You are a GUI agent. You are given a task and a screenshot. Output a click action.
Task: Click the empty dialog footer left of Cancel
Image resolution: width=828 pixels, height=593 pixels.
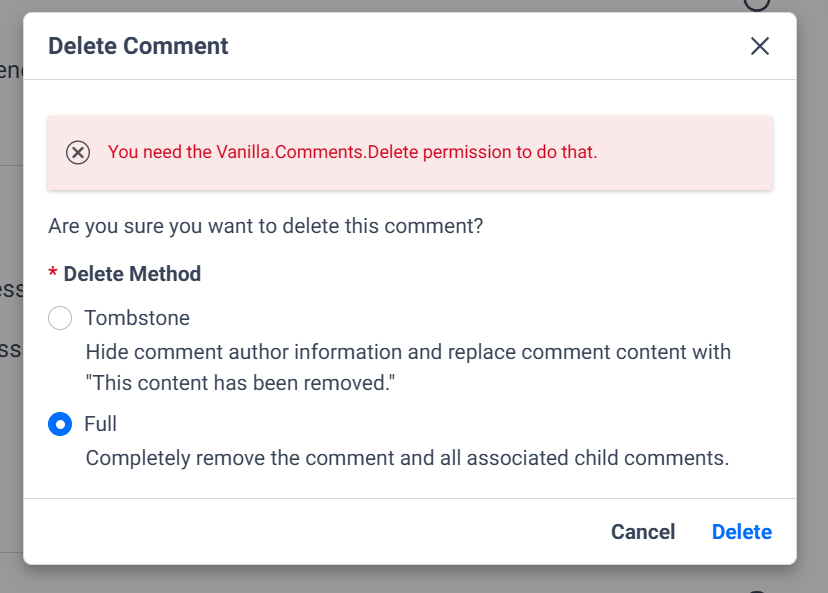coord(300,532)
